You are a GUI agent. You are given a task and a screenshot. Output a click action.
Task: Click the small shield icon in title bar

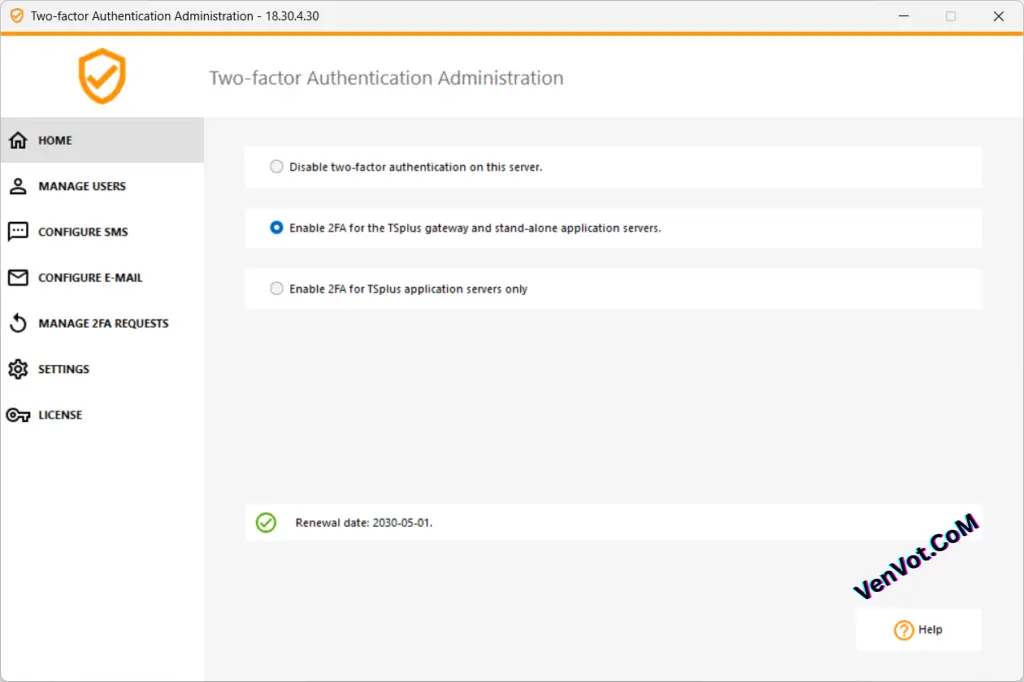(17, 16)
